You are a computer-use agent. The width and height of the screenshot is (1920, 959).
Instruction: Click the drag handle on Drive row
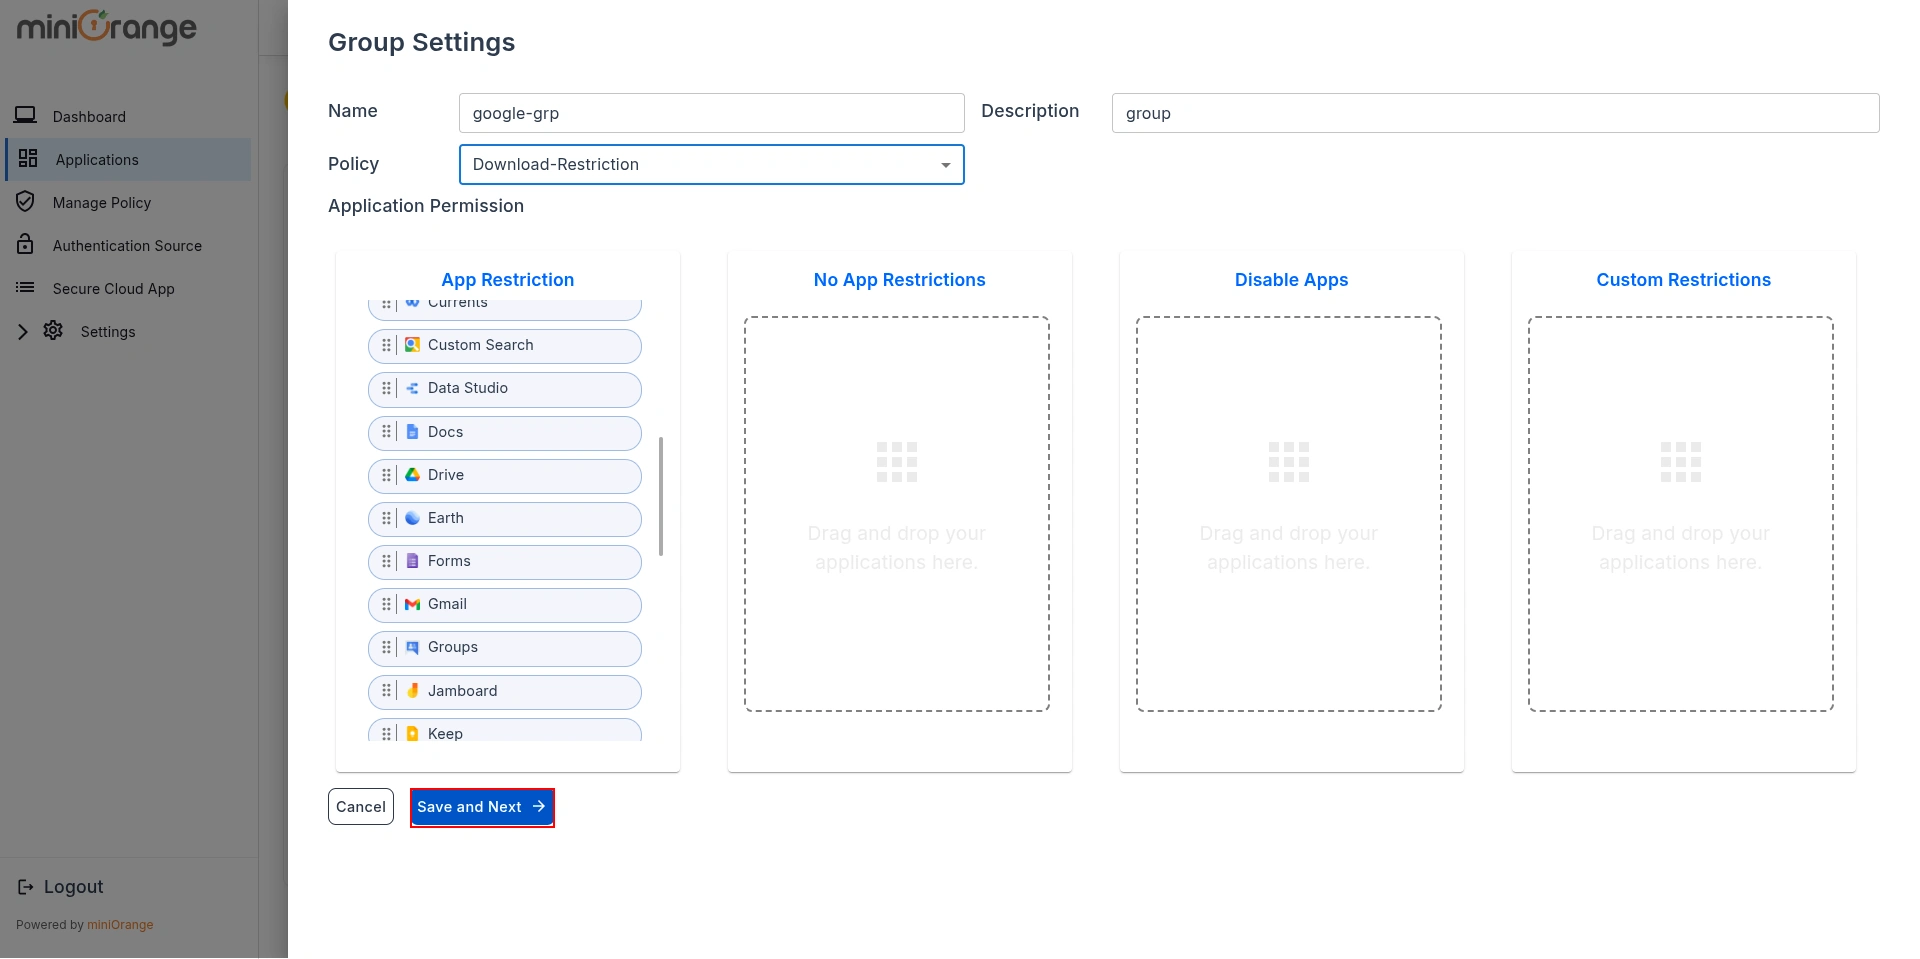click(x=386, y=475)
